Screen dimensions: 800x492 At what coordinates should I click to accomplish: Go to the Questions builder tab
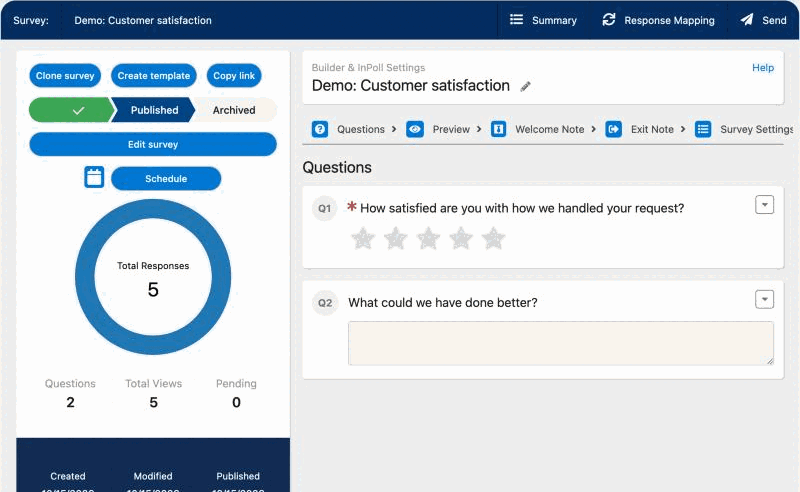(361, 129)
